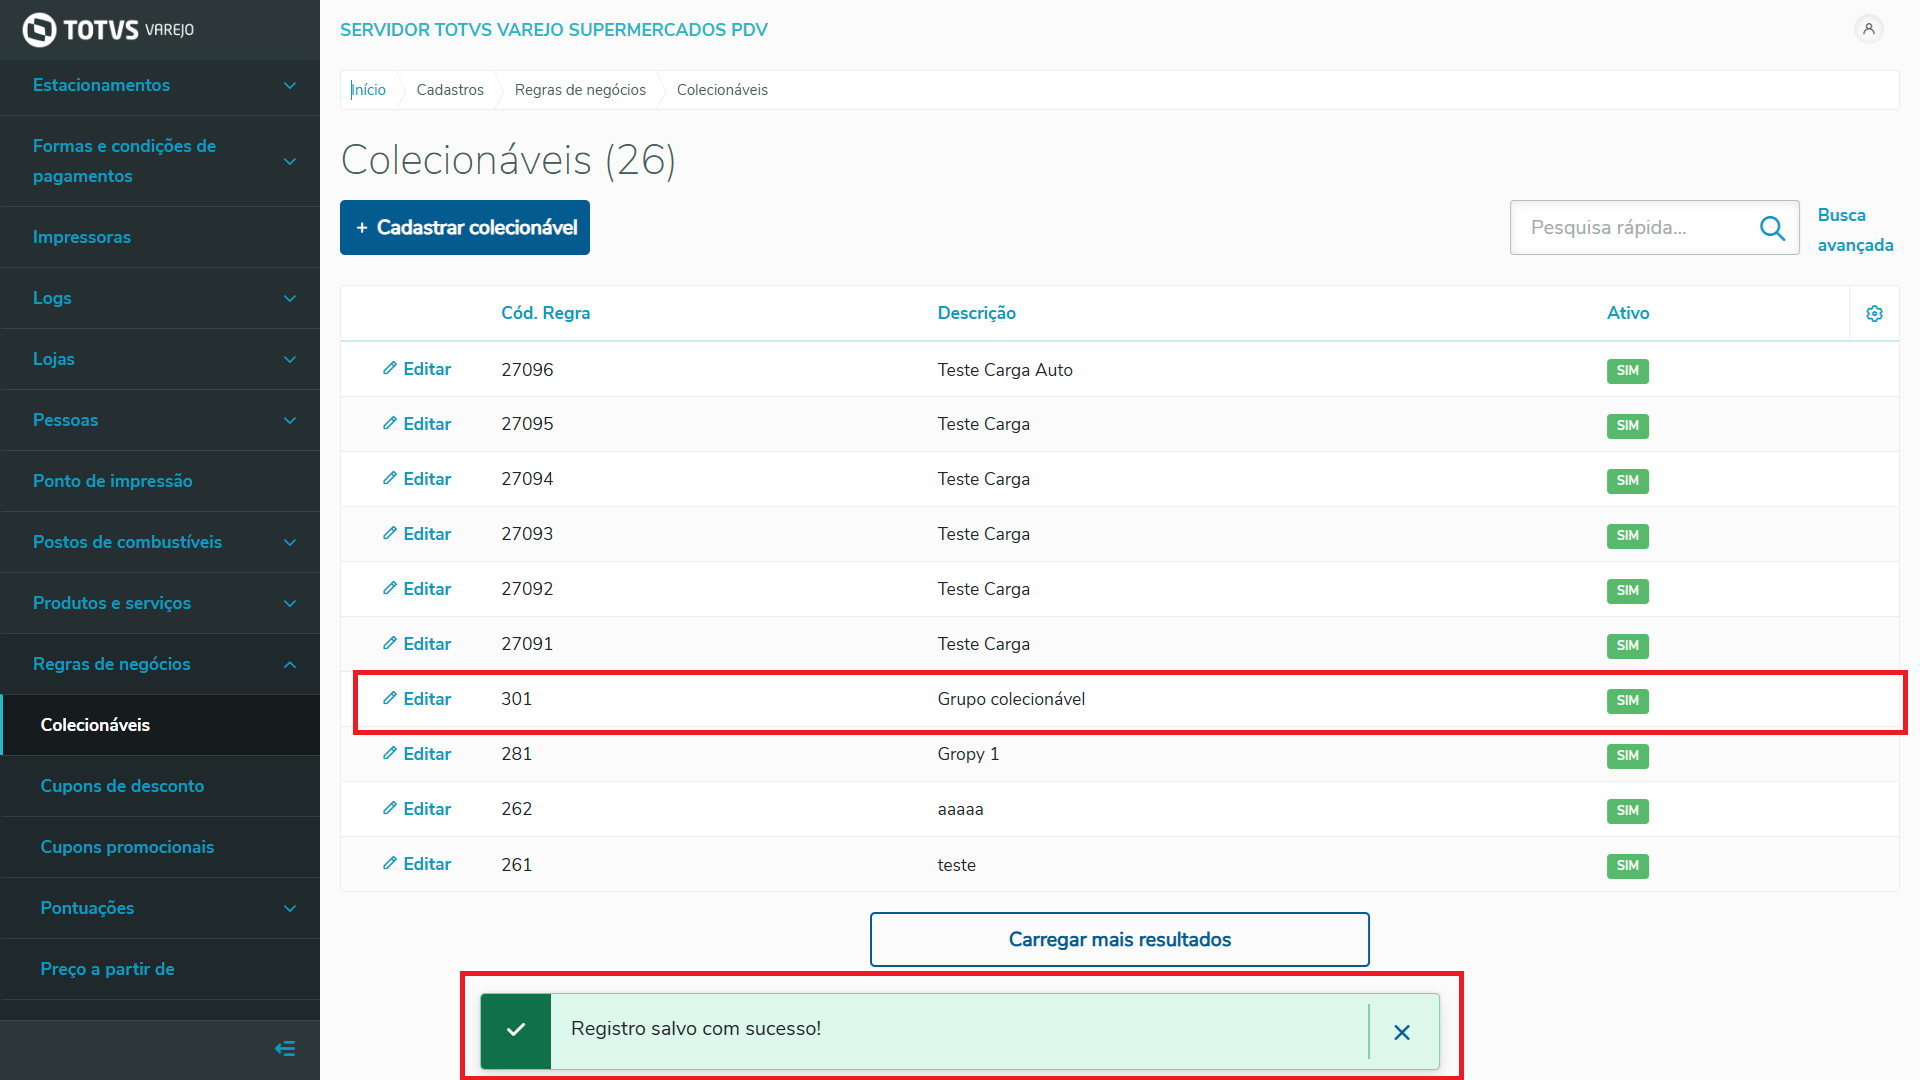Dismiss the success notification with X
This screenshot has height=1080, width=1920.
click(x=1402, y=1032)
